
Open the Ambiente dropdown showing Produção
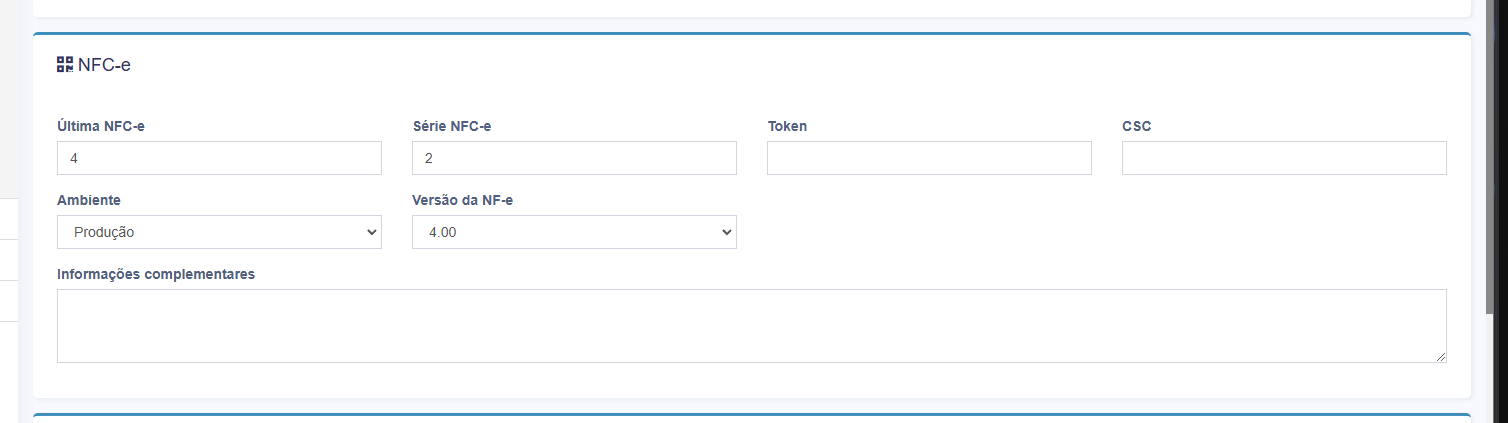click(219, 232)
